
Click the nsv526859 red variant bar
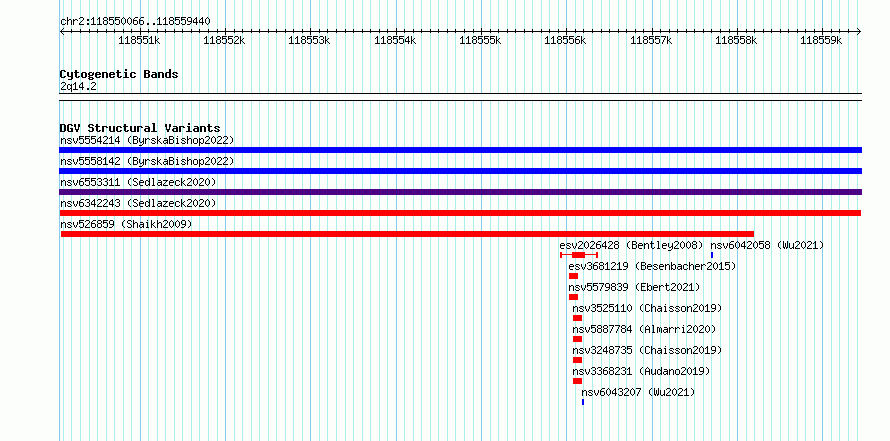407,234
